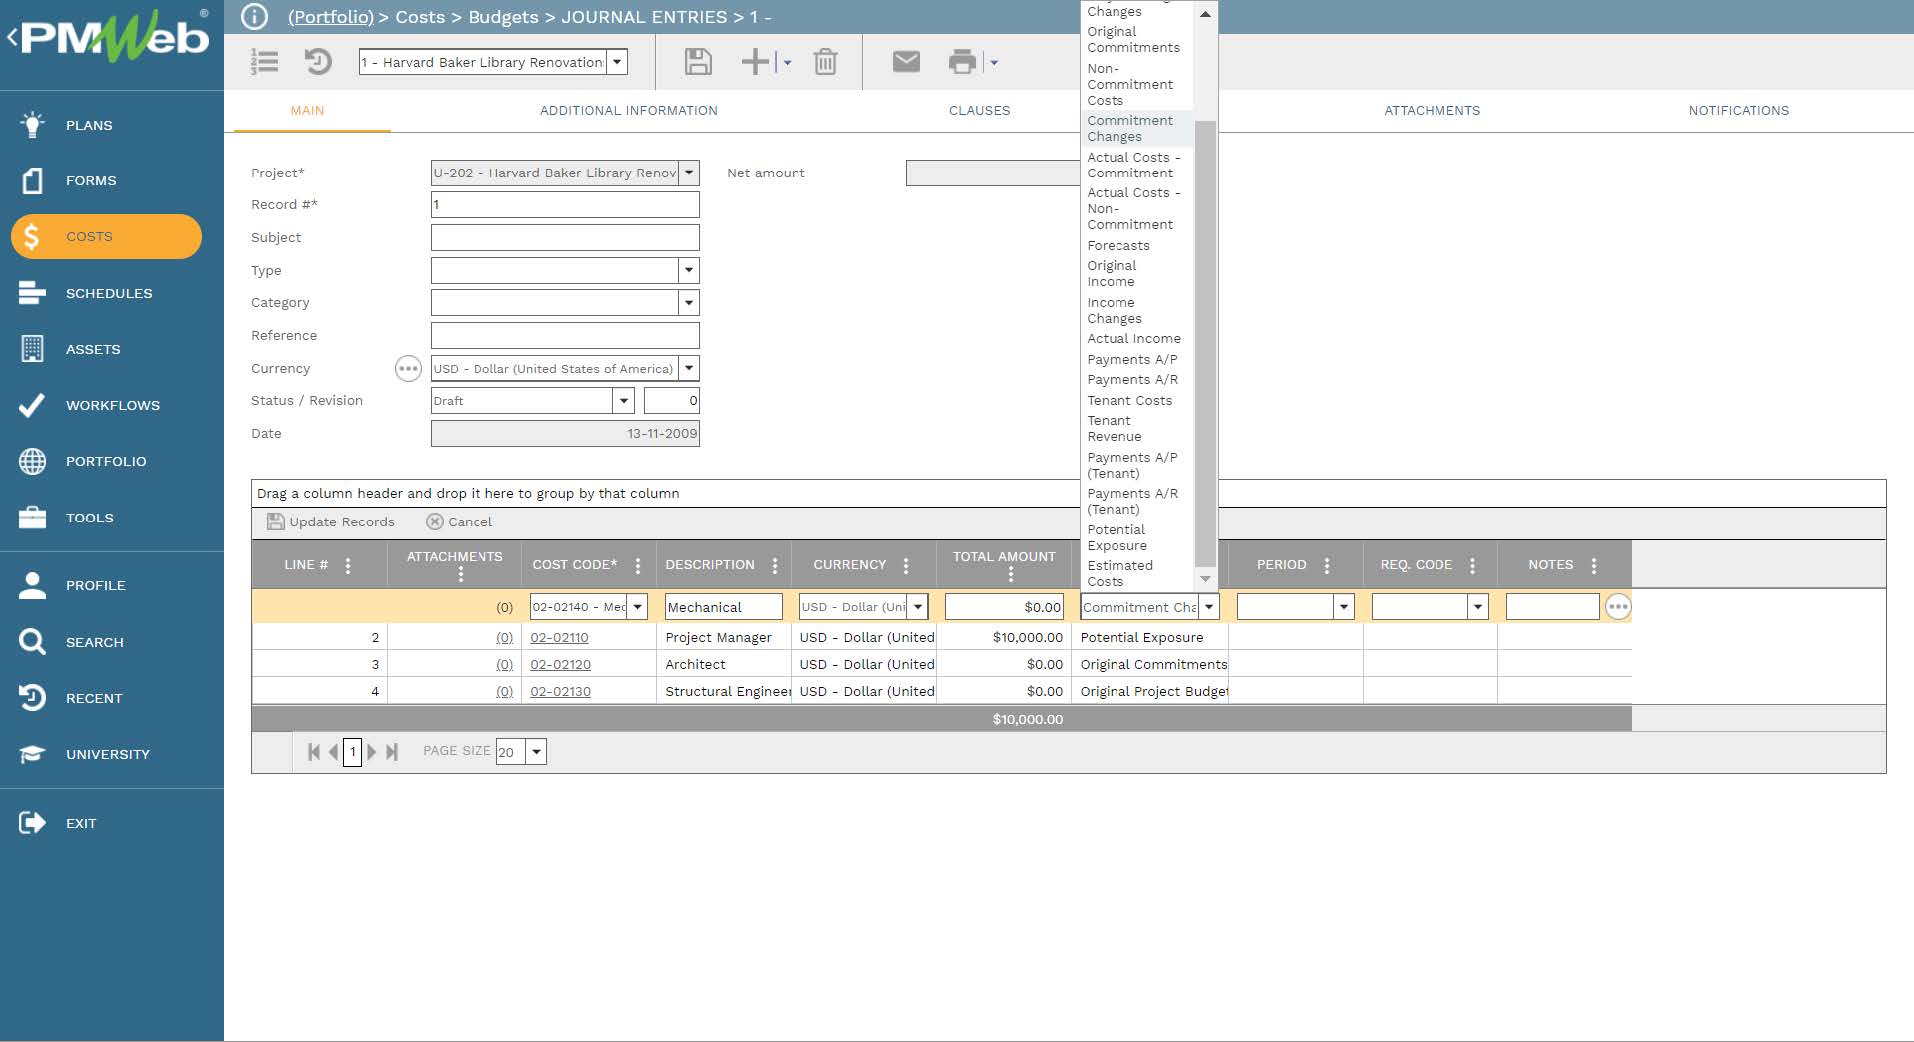Switch to Attachments tab
The image size is (1914, 1042).
tap(1432, 111)
